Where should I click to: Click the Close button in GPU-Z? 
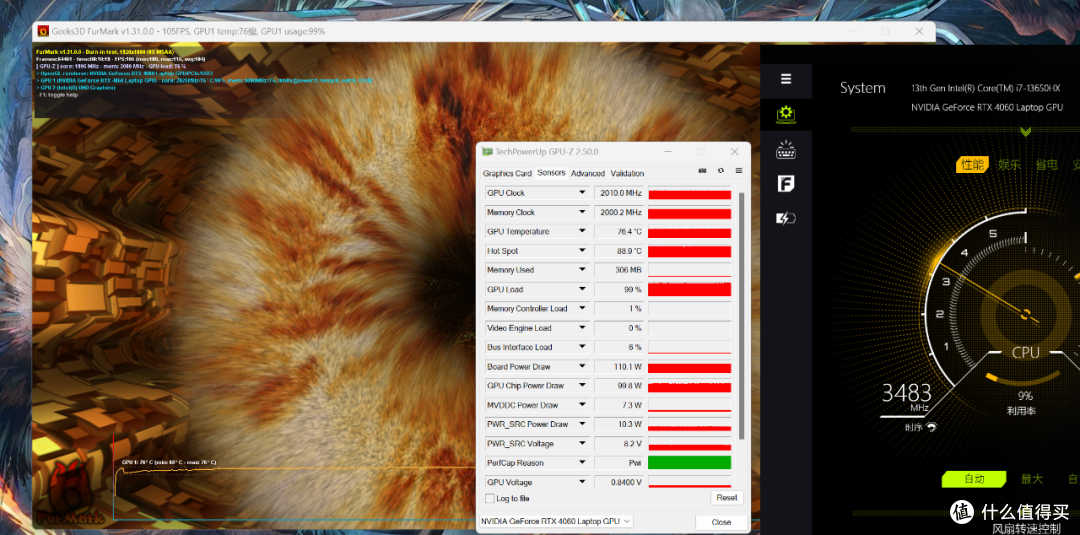tap(721, 522)
